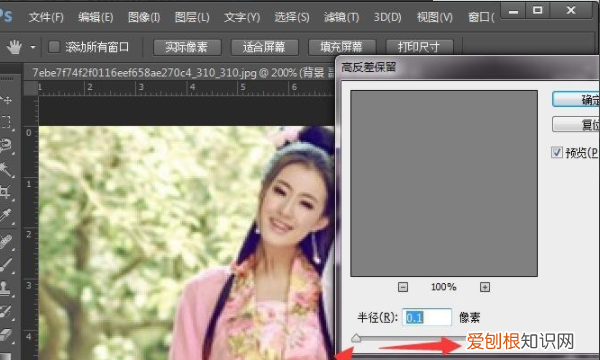Open the 窗口 menu
This screenshot has width=600, height=360.
[x=481, y=17]
